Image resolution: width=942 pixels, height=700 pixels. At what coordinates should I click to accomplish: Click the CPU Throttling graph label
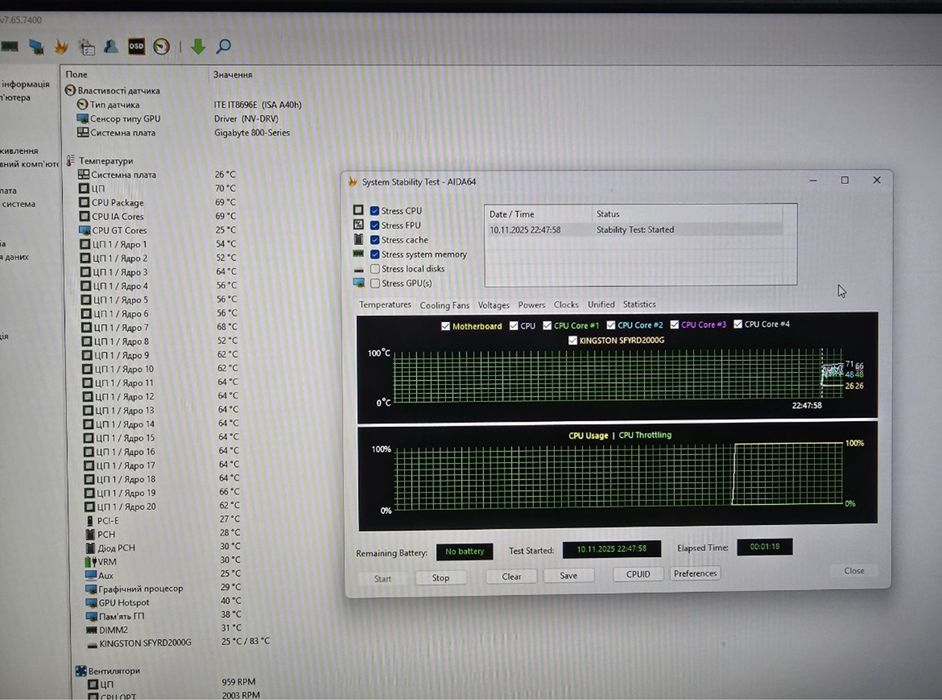point(645,435)
